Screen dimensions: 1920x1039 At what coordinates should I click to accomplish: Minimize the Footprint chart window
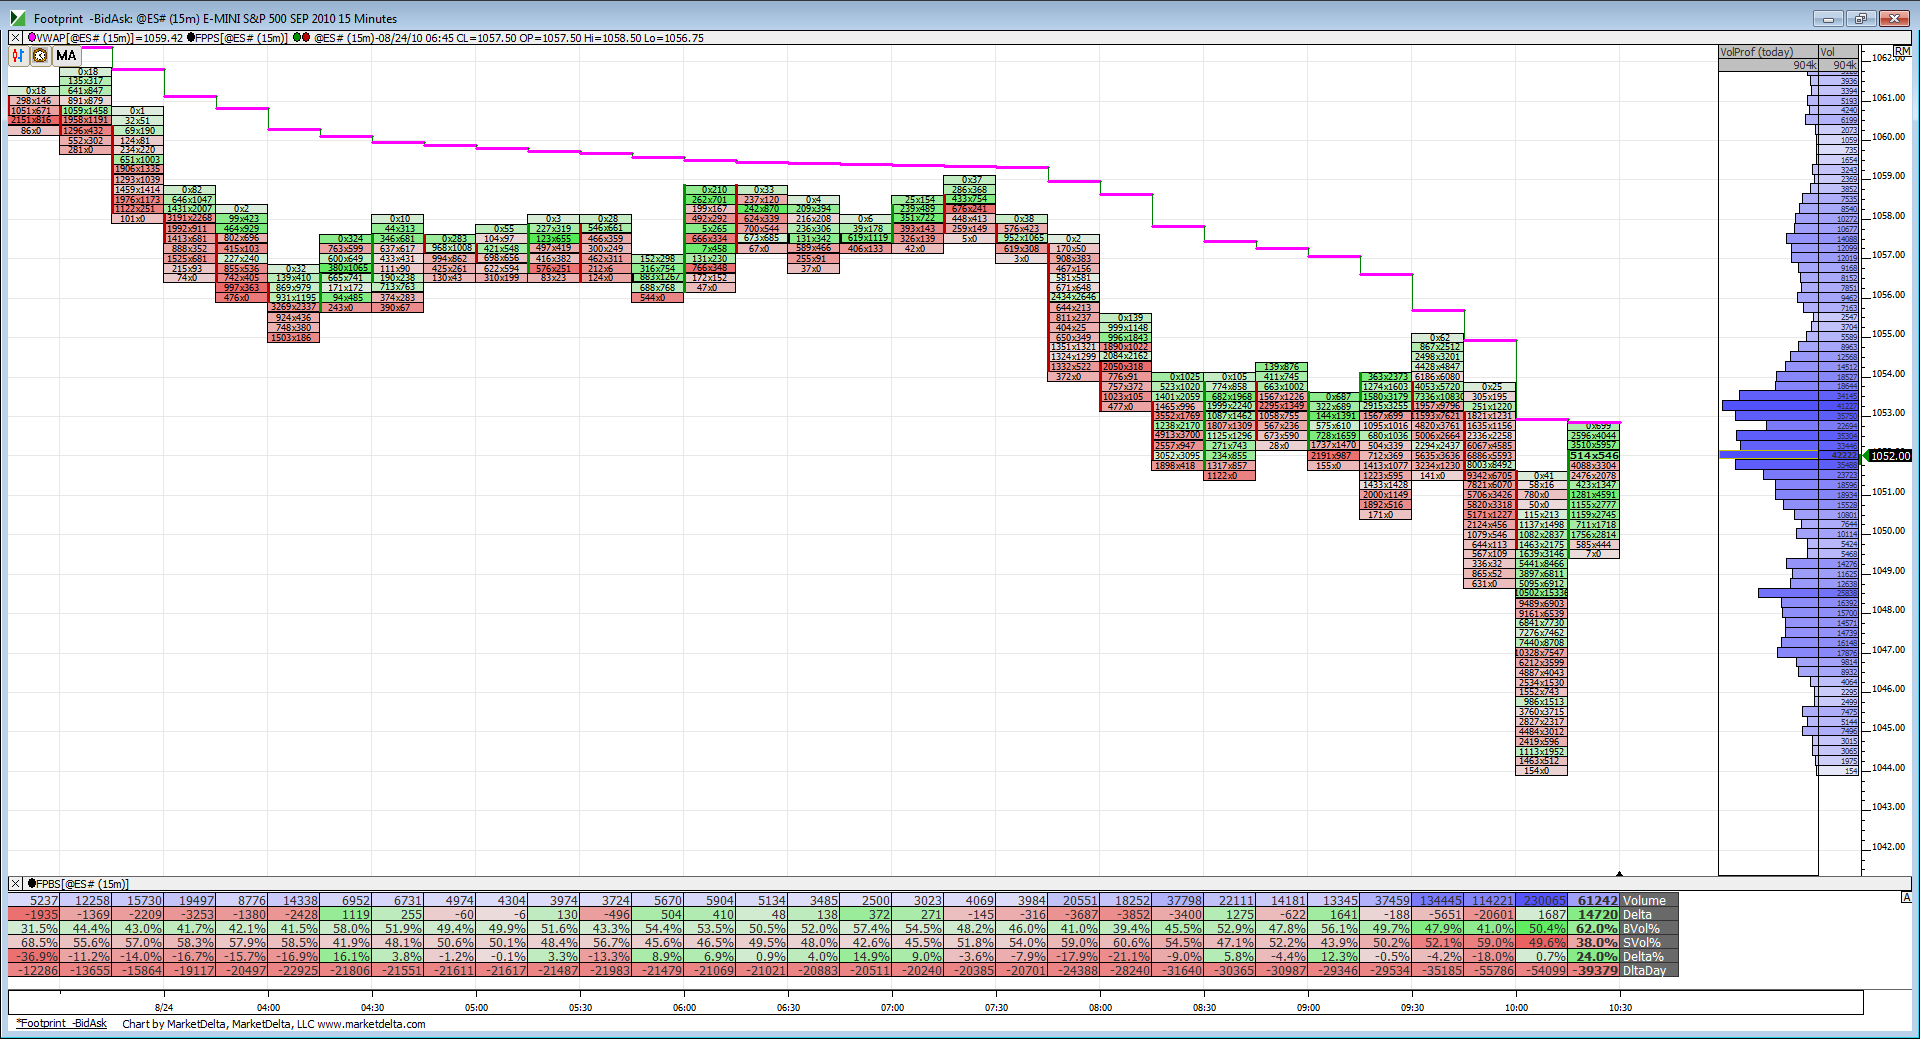click(x=1828, y=18)
